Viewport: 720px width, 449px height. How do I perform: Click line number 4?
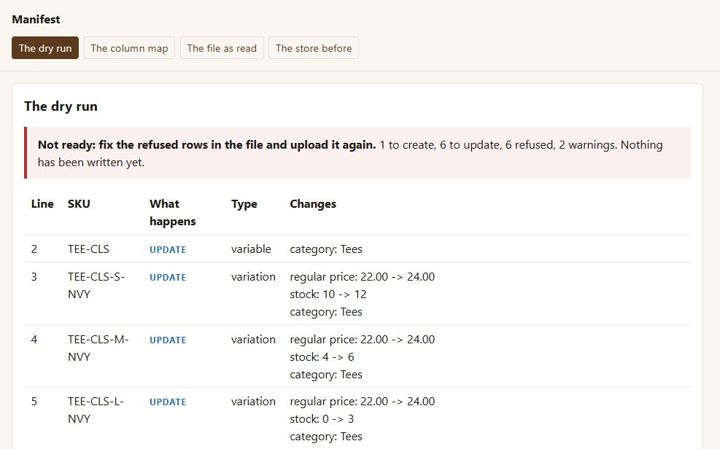pyautogui.click(x=34, y=339)
